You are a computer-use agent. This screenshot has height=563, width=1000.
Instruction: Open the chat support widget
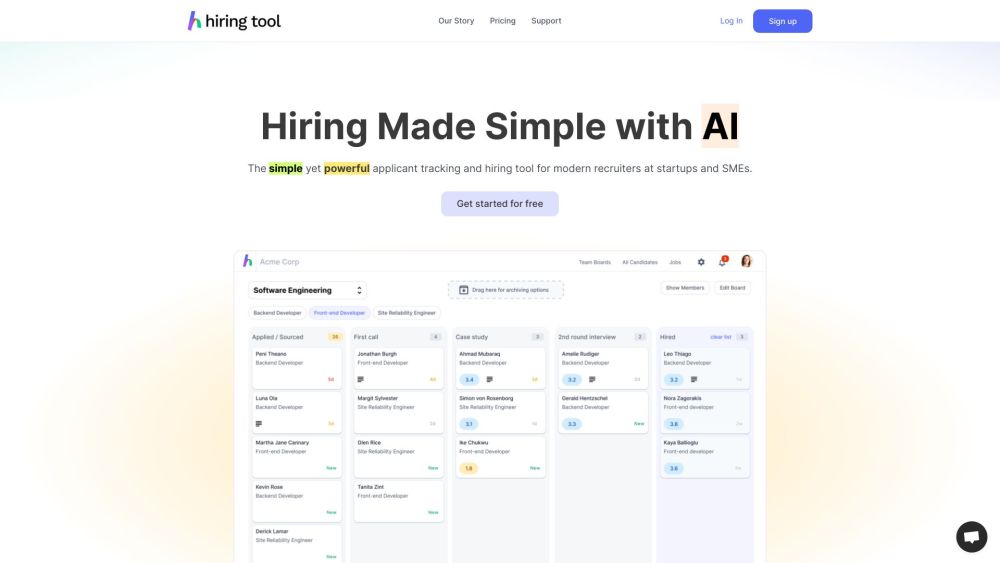(971, 536)
